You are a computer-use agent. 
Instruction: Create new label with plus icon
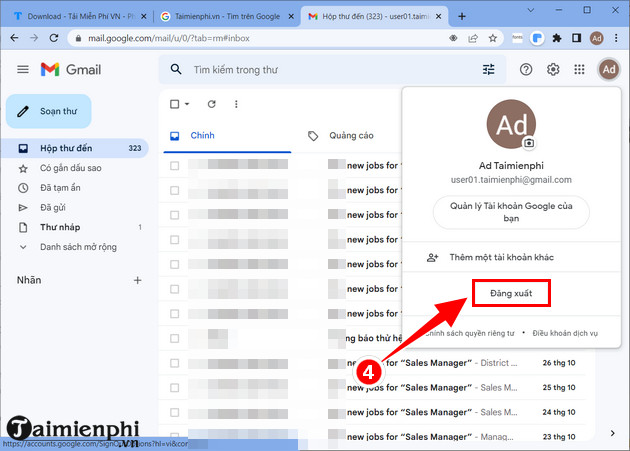click(137, 280)
